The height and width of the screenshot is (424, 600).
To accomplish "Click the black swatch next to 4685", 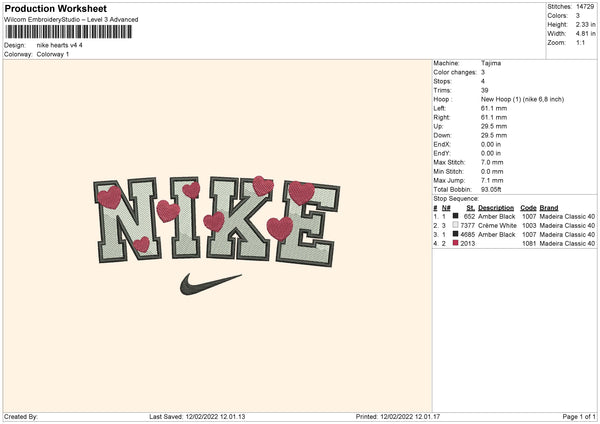I will pyautogui.click(x=455, y=234).
